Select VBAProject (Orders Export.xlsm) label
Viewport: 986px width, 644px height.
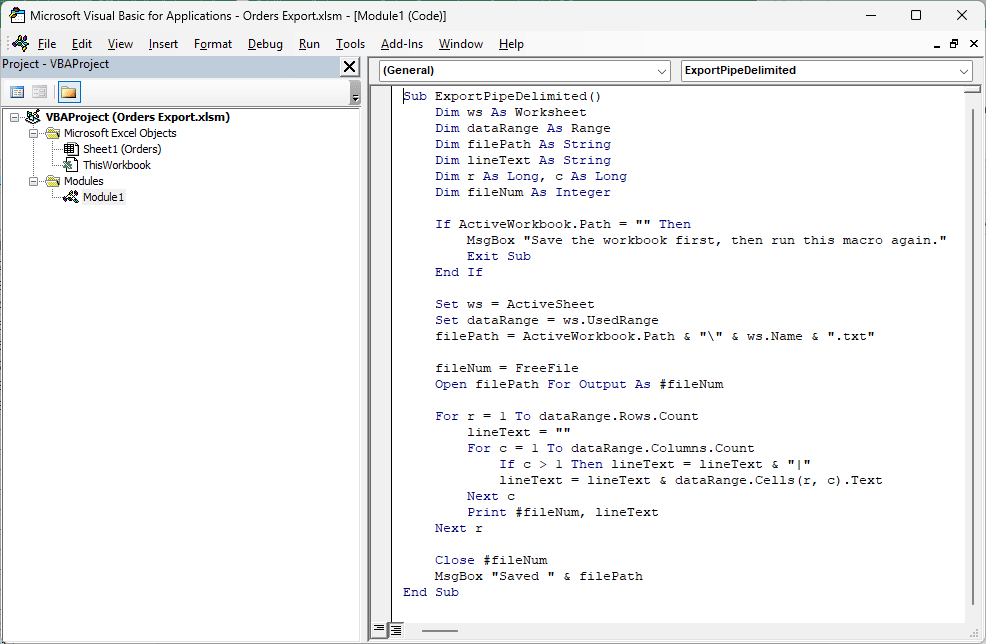point(138,117)
